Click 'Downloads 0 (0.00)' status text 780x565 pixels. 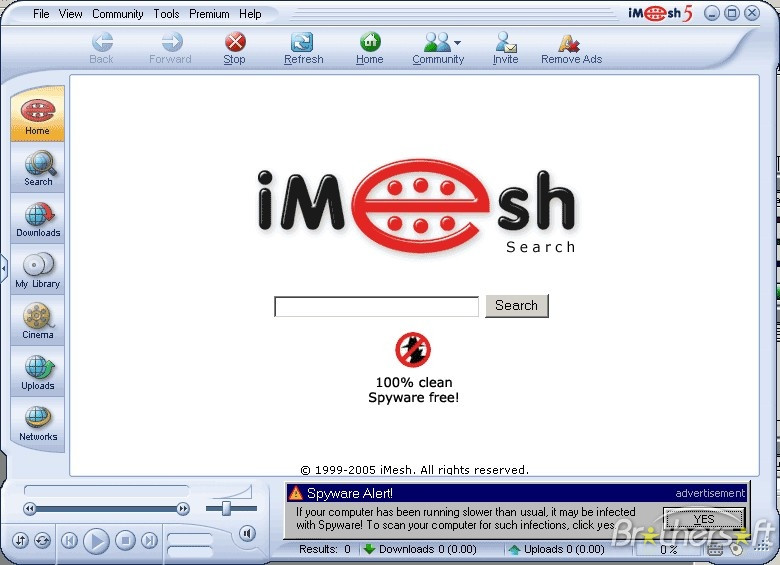[x=428, y=549]
